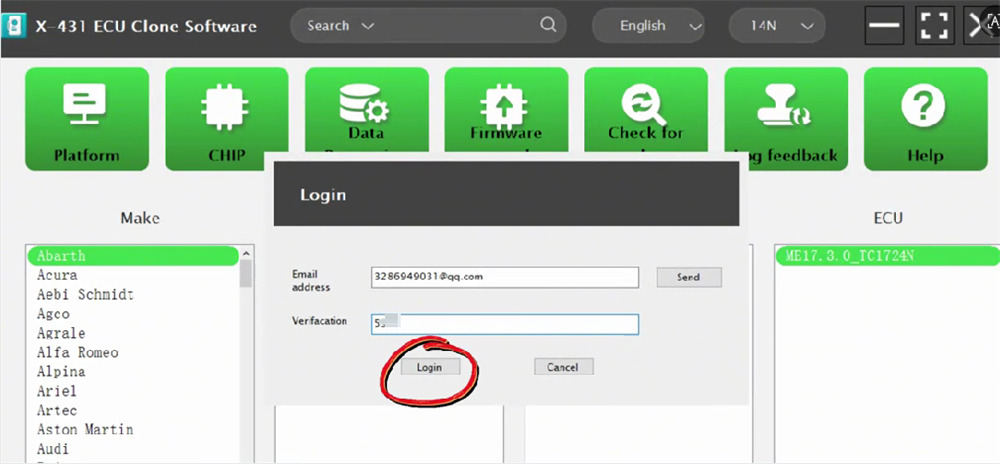Screen dimensions: 1000x464
Task: Click the X-431 app logo icon
Action: [13, 26]
